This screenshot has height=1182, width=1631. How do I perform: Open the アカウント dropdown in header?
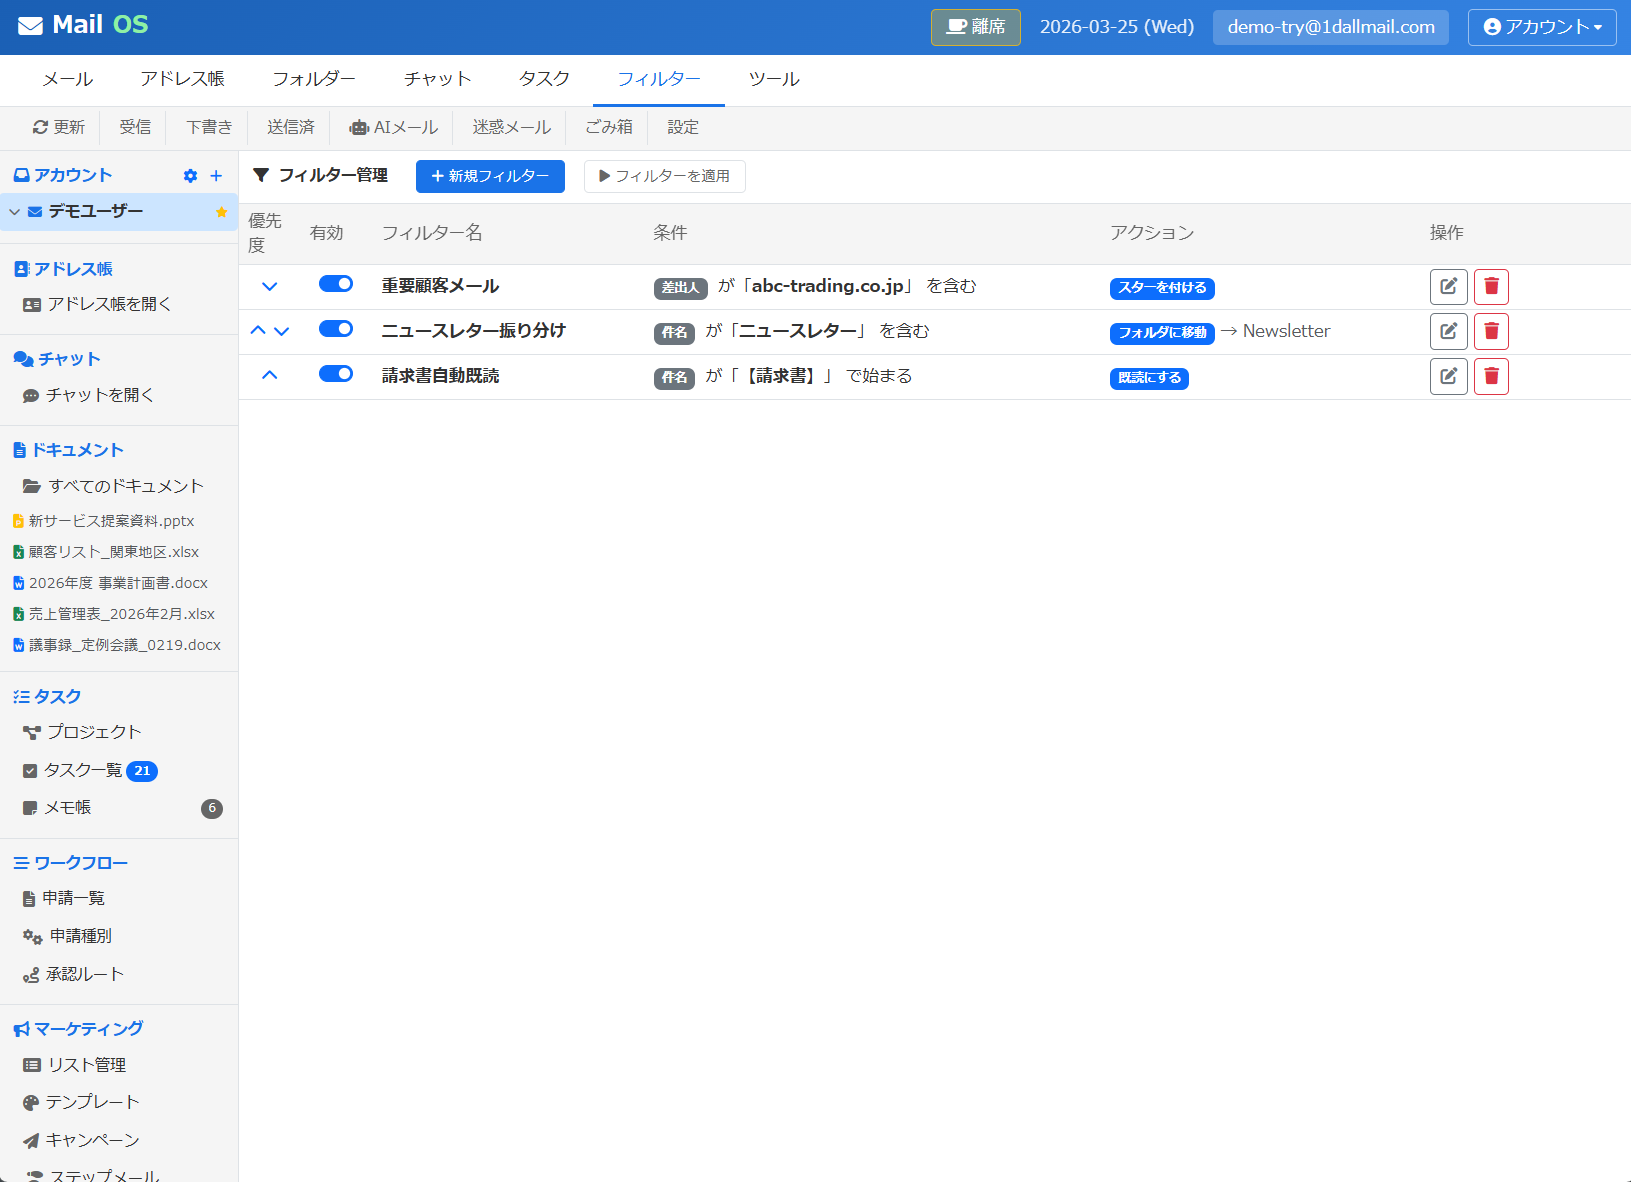click(x=1541, y=27)
